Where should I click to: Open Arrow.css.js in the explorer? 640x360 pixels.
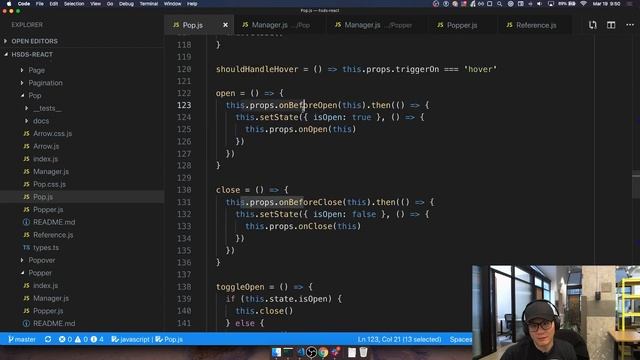tap(52, 133)
